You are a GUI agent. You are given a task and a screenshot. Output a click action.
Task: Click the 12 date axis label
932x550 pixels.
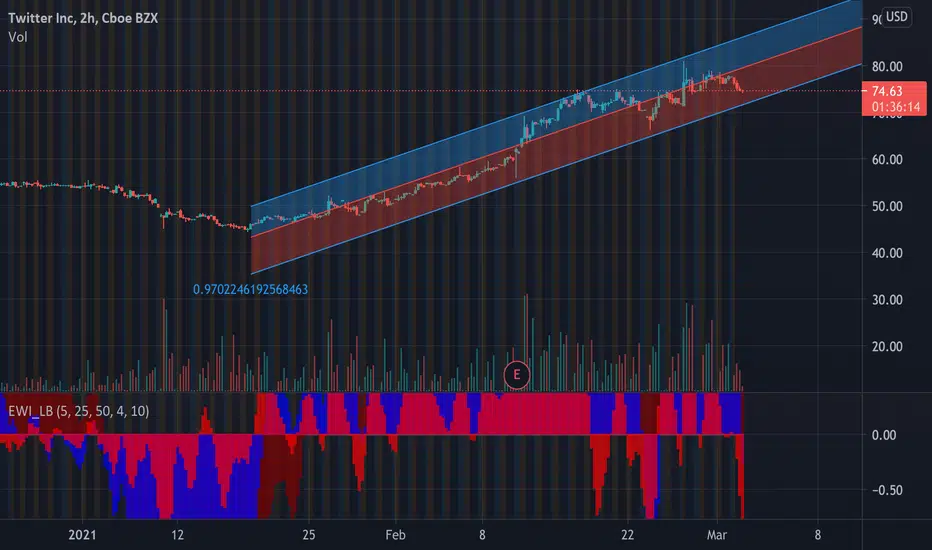coord(177,535)
